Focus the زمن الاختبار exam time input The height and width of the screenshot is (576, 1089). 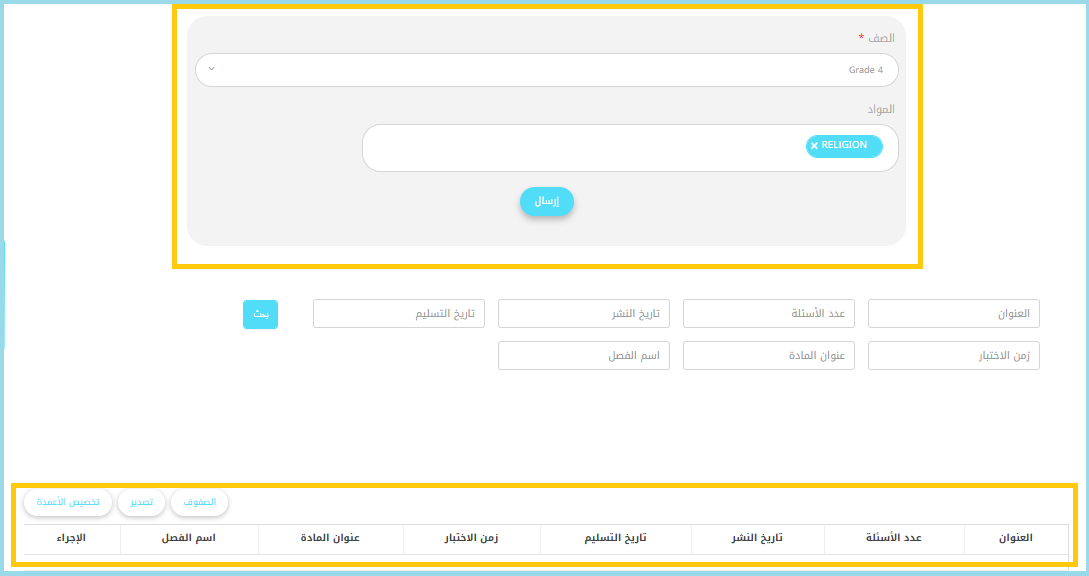click(x=953, y=356)
